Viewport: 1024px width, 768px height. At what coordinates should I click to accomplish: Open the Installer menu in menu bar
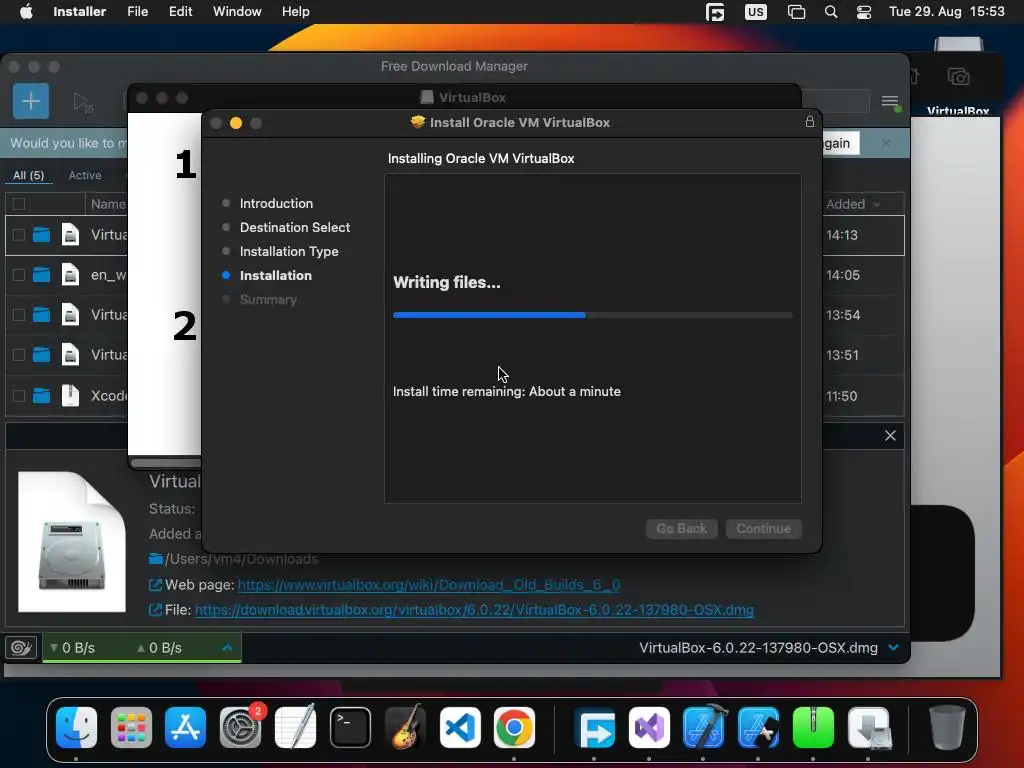point(79,12)
